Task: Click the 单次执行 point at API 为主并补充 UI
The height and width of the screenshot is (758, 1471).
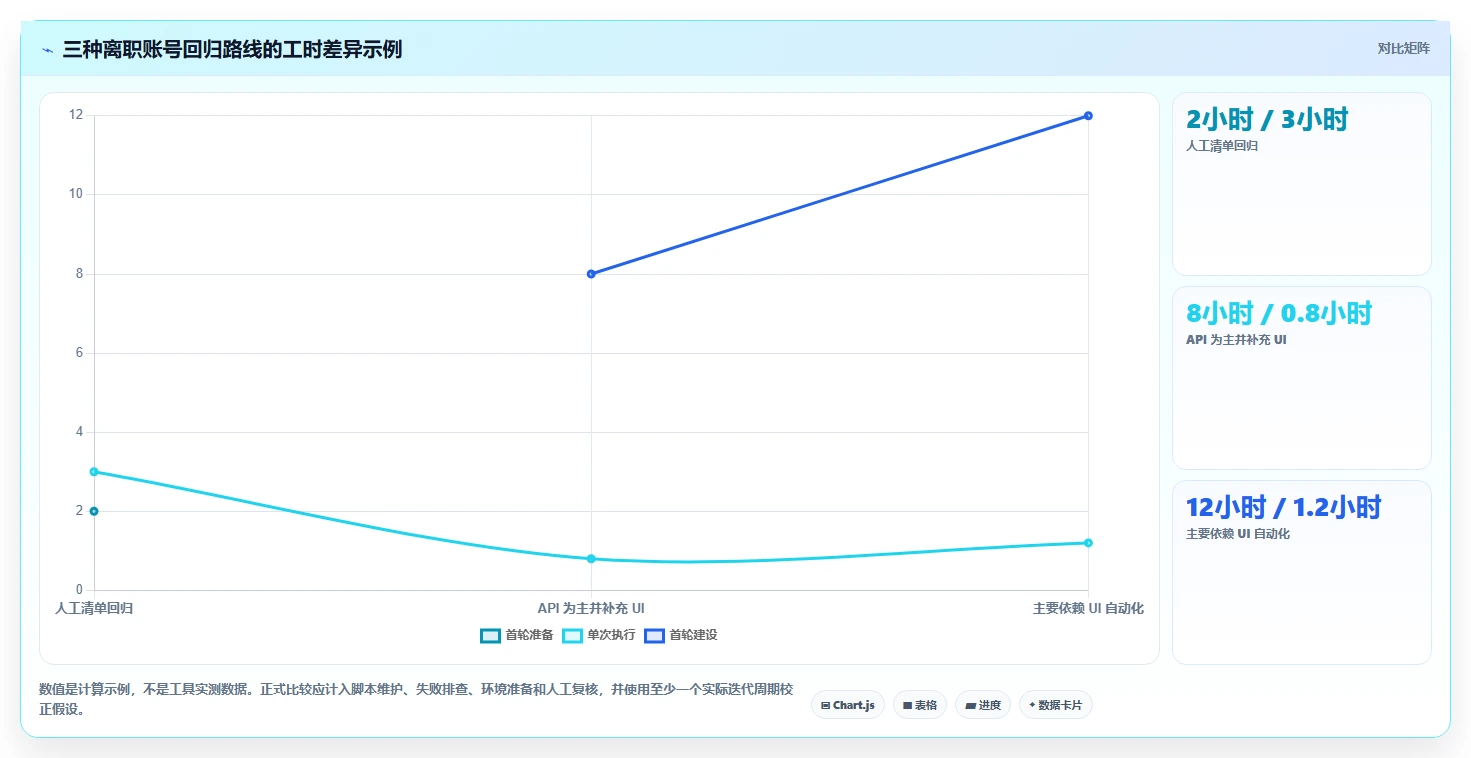Action: (591, 559)
